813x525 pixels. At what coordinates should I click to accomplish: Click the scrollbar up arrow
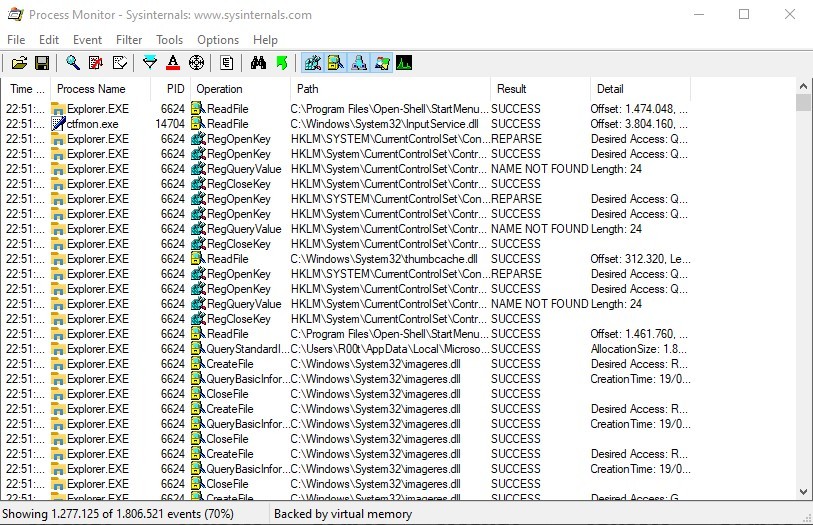(803, 86)
